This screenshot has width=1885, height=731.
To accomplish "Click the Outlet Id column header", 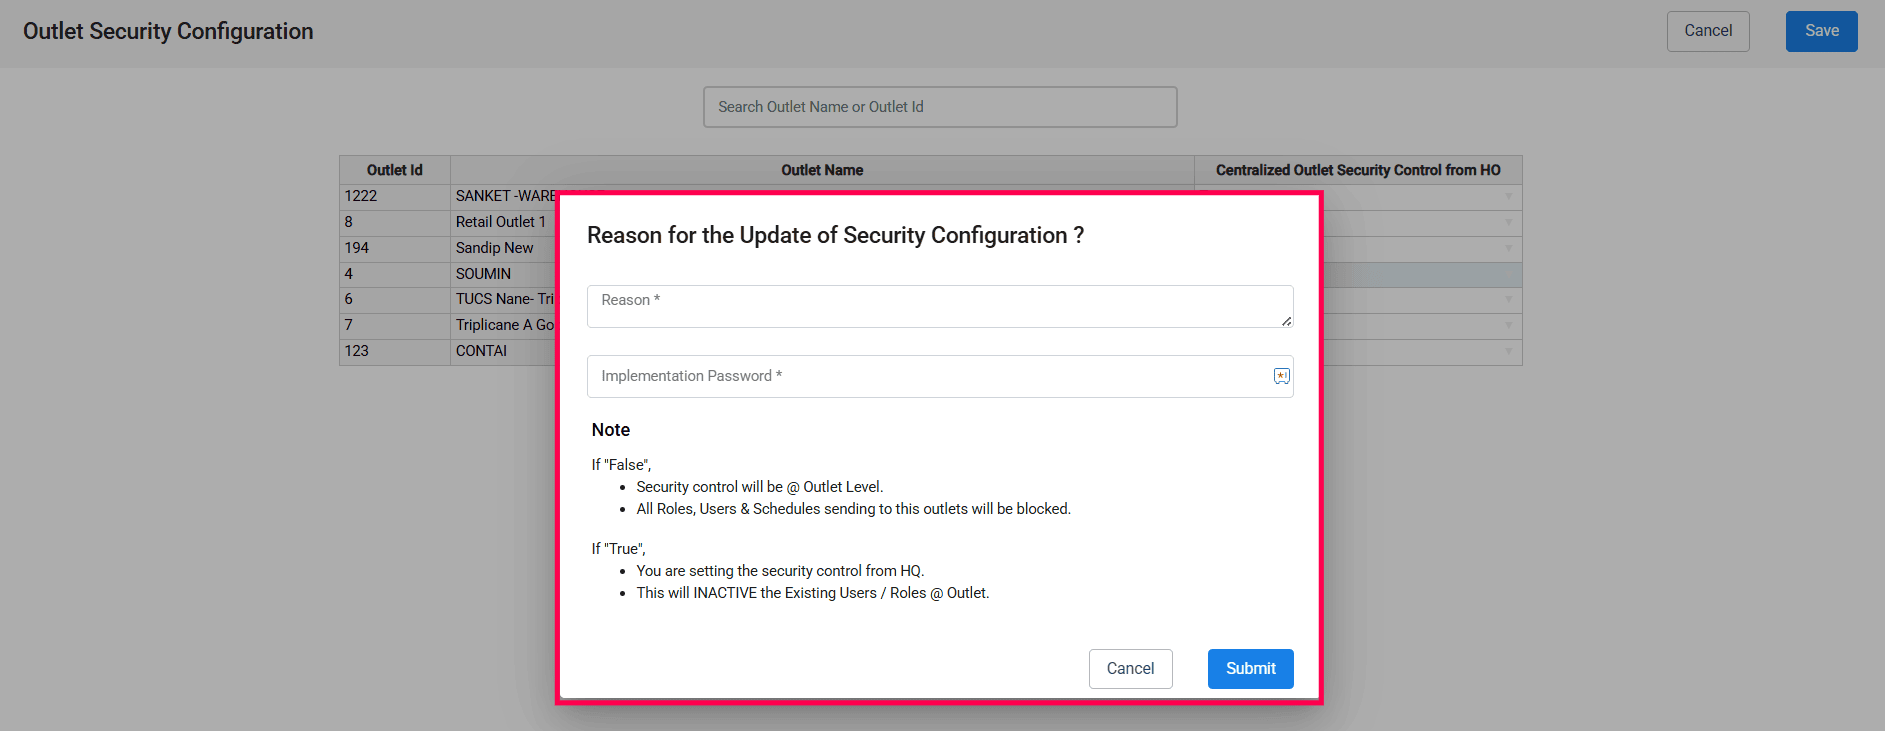I will pyautogui.click(x=394, y=170).
